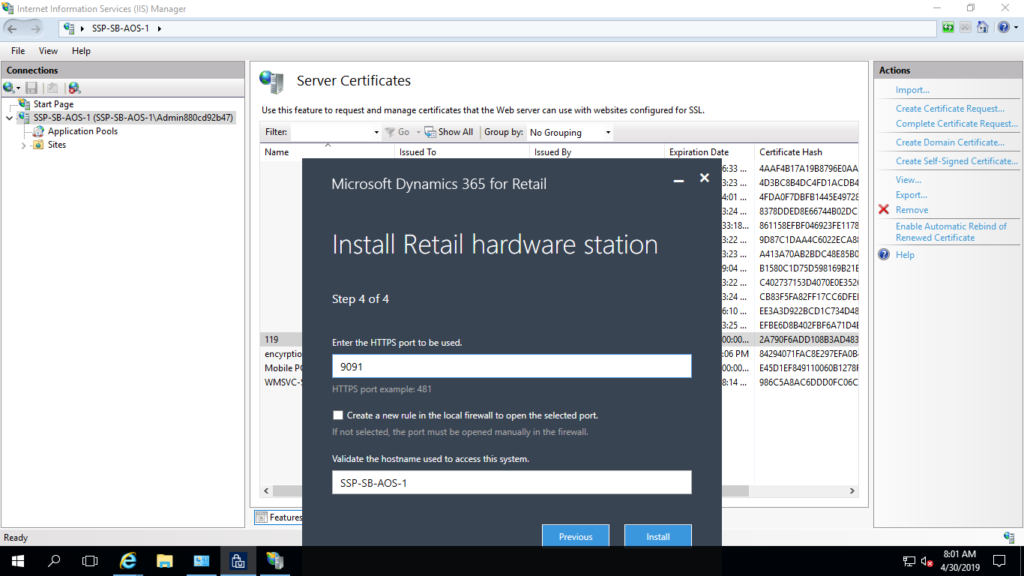Image resolution: width=1024 pixels, height=576 pixels.
Task: Click the save icon in Connections toolbar
Action: (x=31, y=88)
